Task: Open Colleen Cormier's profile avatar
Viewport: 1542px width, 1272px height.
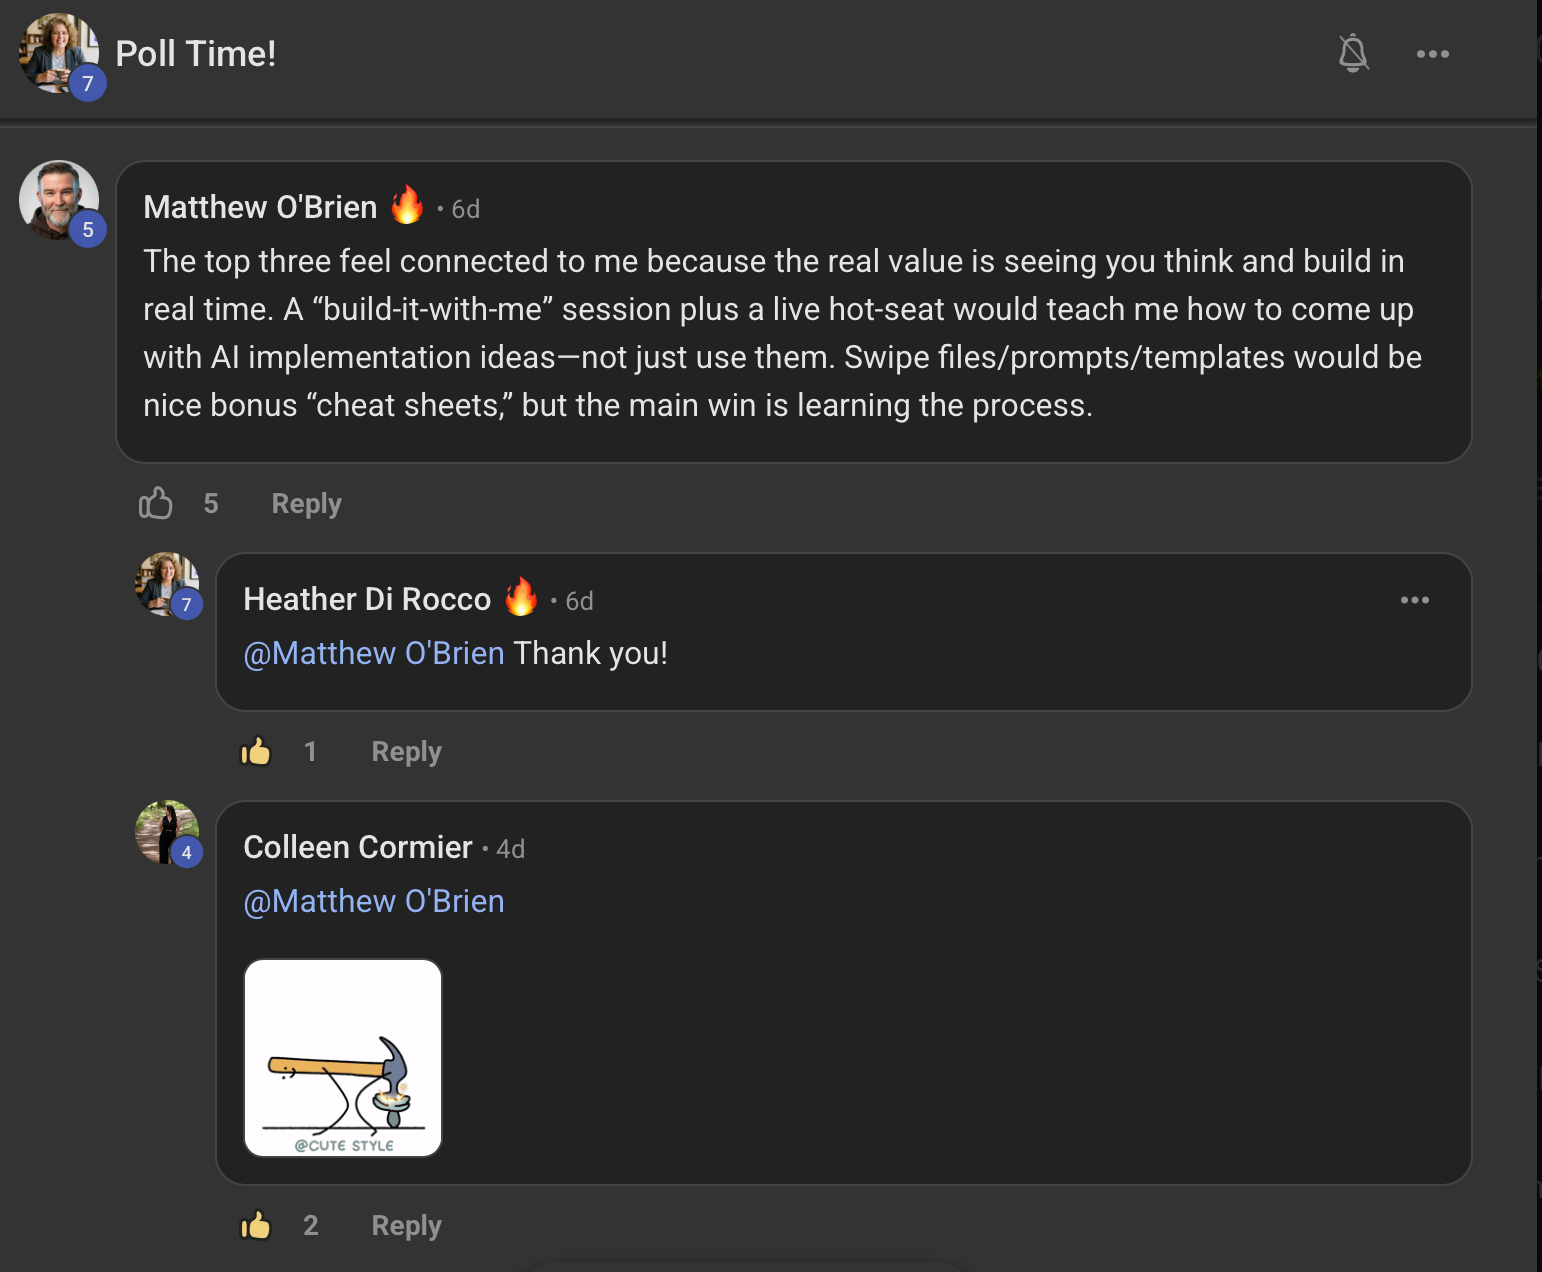Action: click(167, 832)
